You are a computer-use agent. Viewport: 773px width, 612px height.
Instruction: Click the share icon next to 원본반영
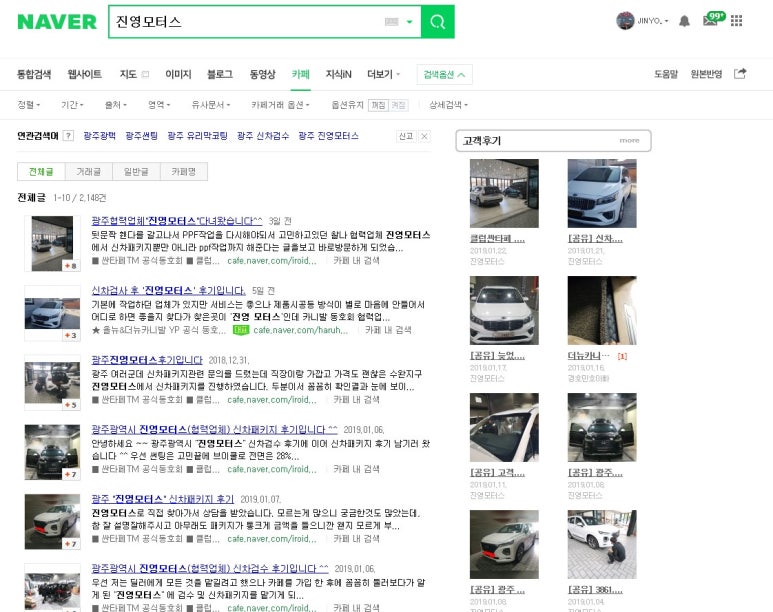pyautogui.click(x=740, y=74)
